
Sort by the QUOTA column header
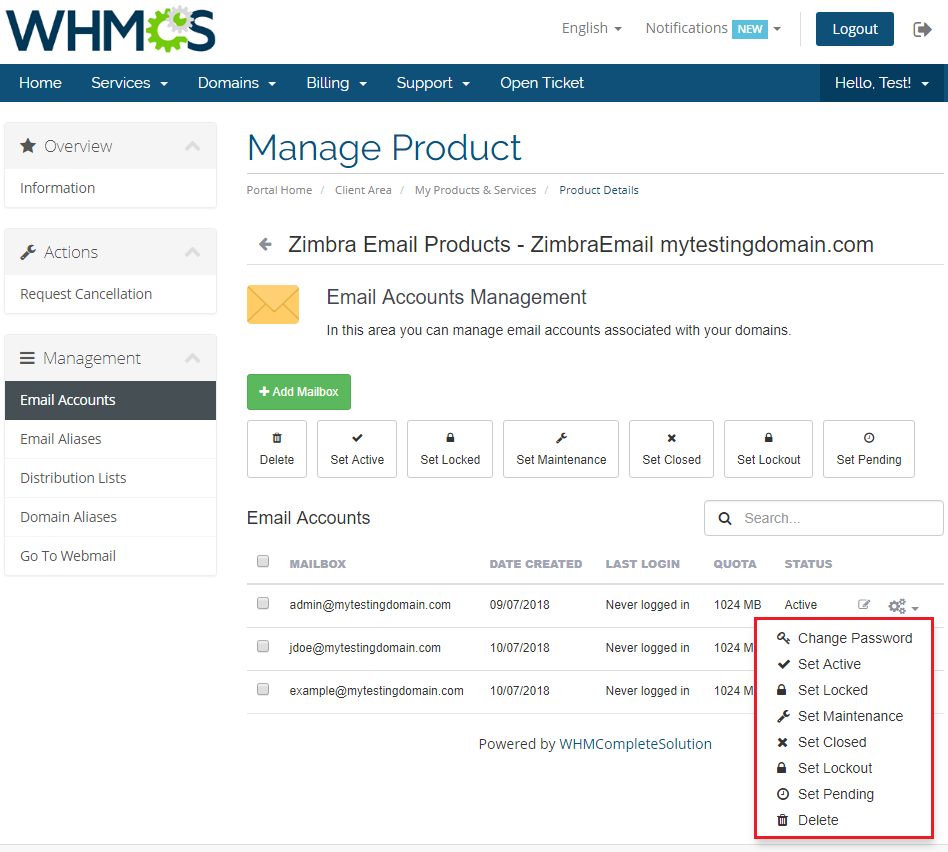click(735, 564)
